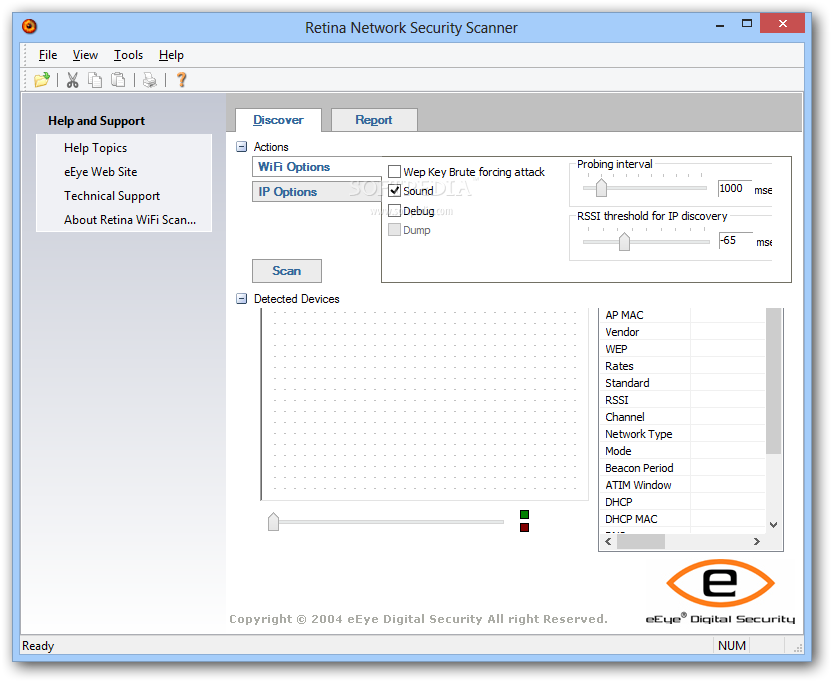Click the horizontal scrollbar right arrow

tap(757, 541)
